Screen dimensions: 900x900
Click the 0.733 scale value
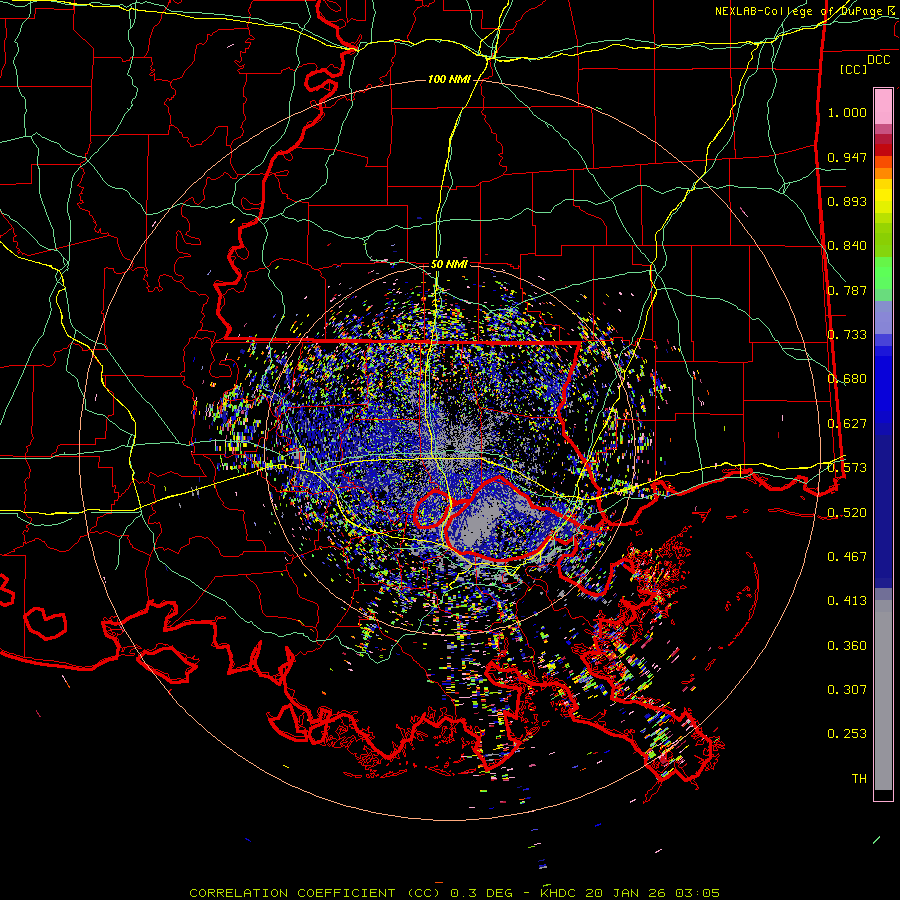click(x=847, y=335)
